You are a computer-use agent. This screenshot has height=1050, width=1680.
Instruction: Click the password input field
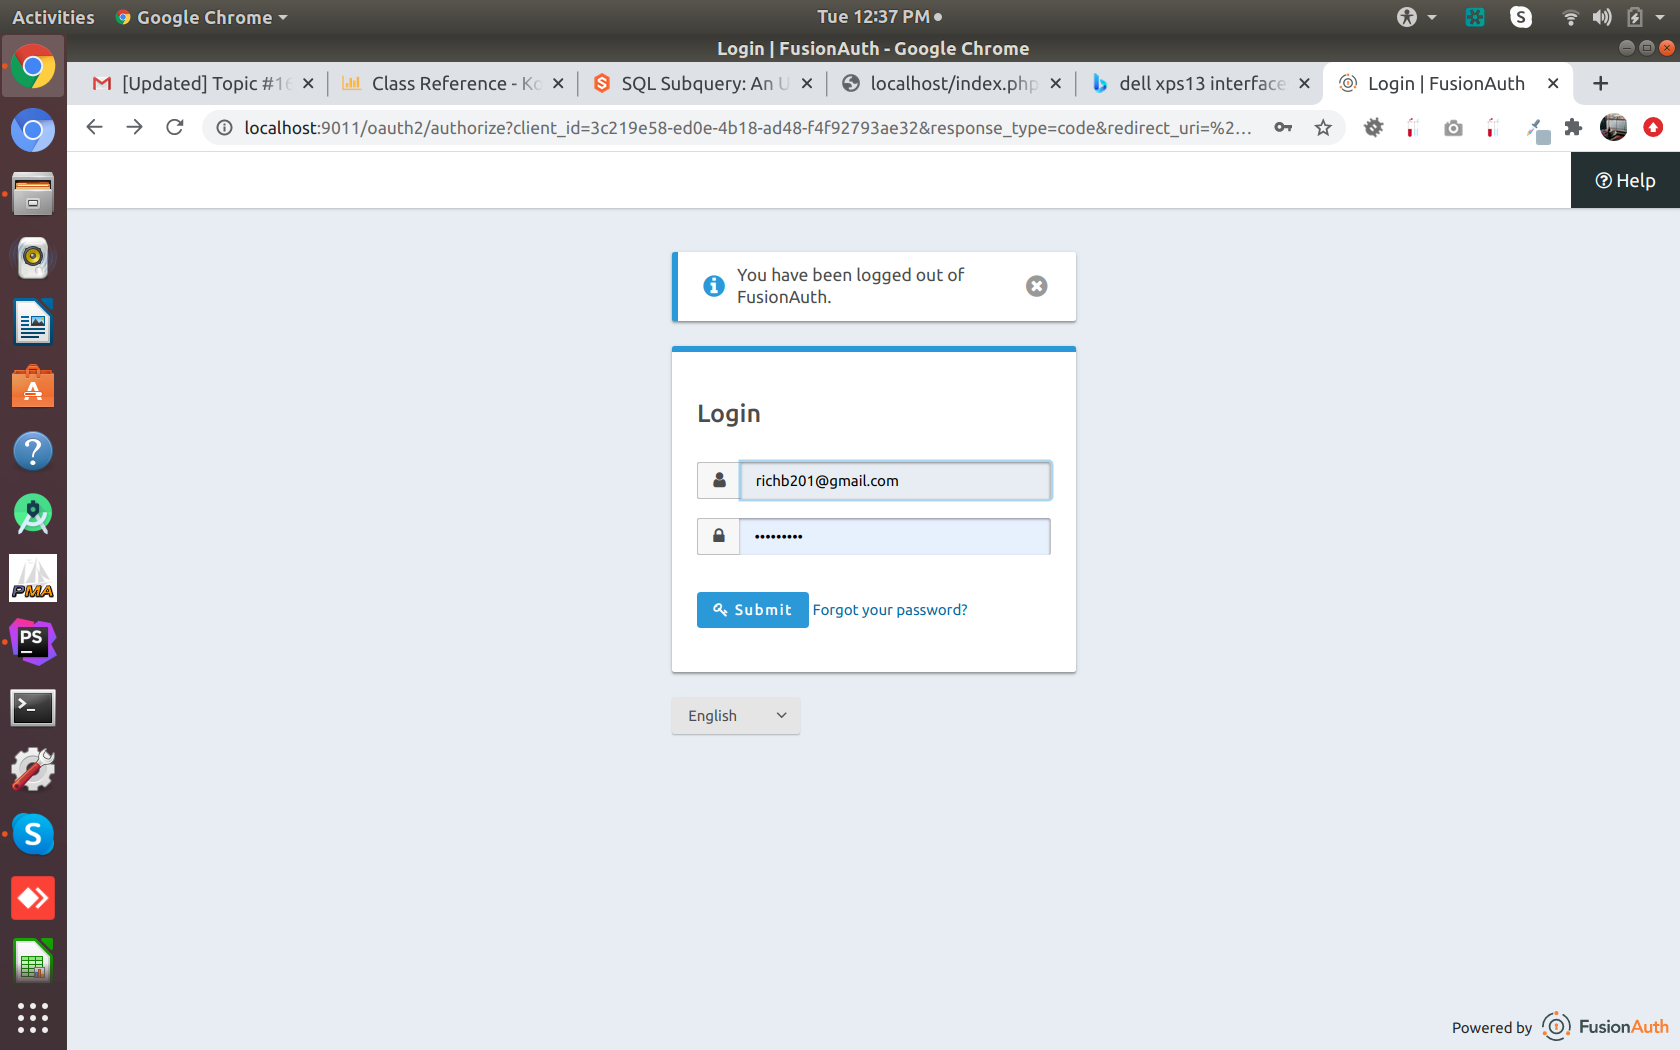click(895, 536)
